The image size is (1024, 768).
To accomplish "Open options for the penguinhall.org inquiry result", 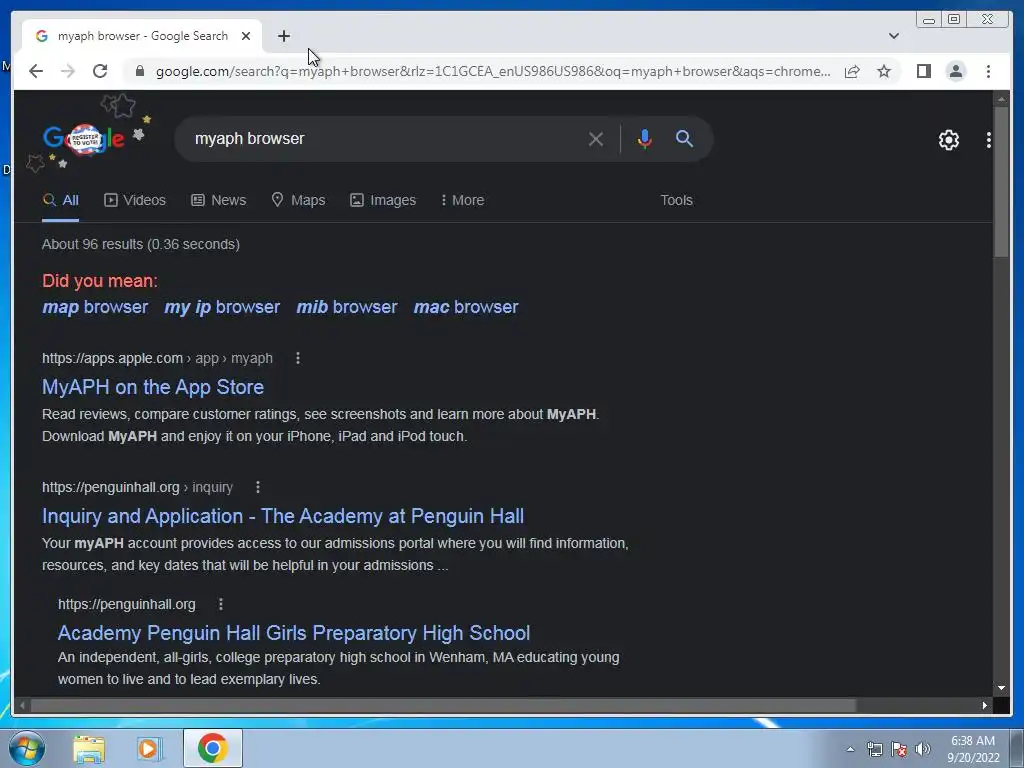I will point(258,487).
